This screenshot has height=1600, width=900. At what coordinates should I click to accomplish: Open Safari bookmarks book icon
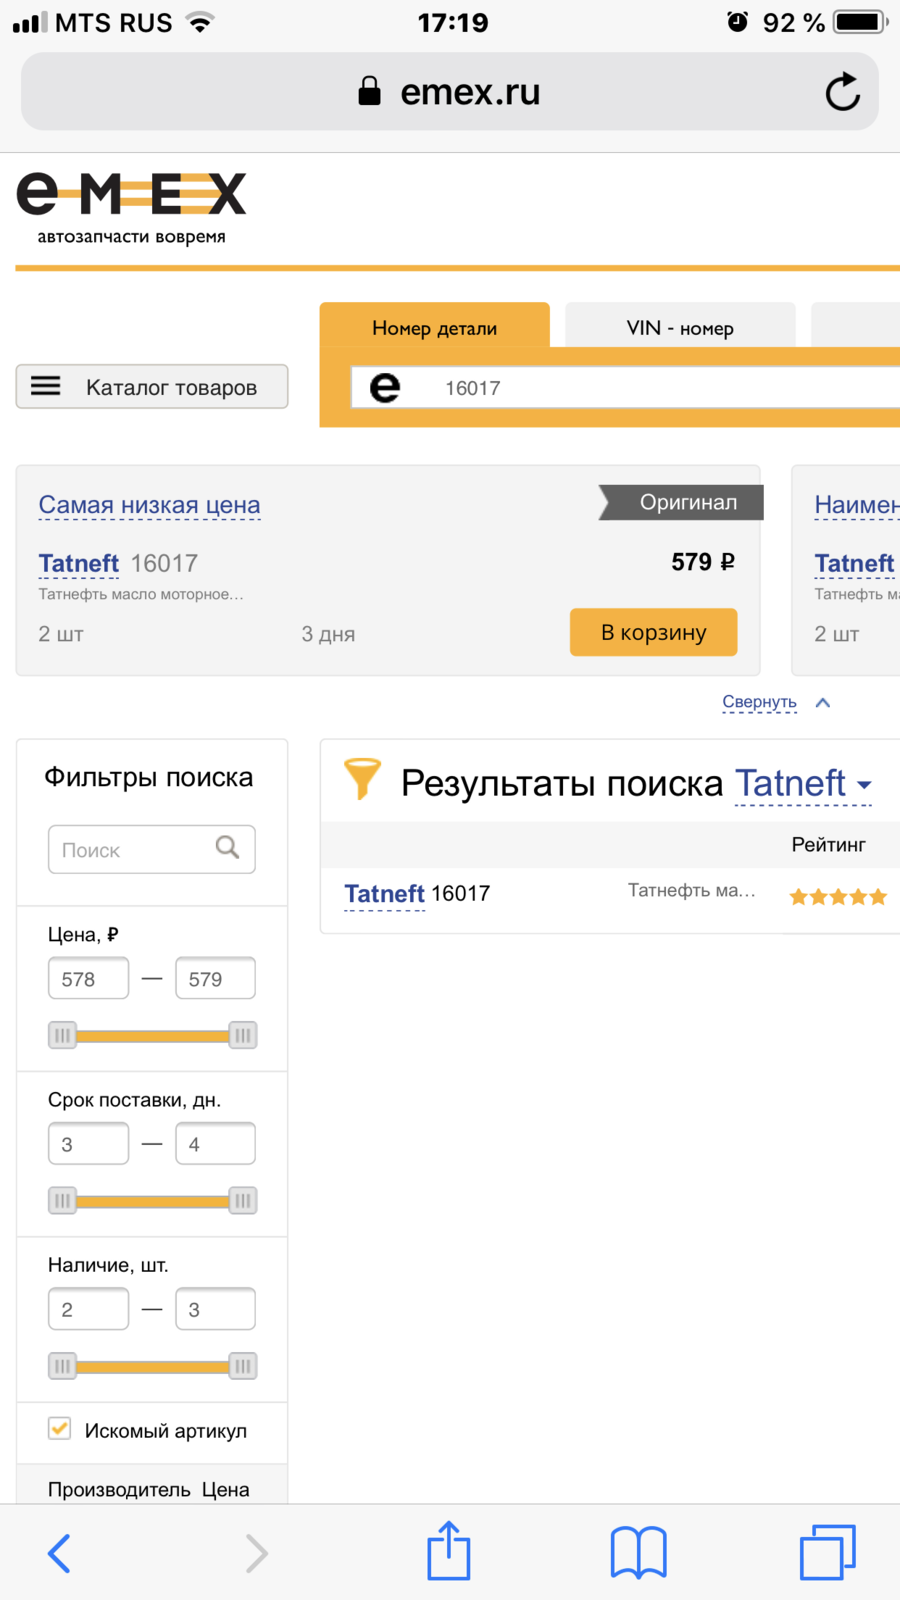click(x=639, y=1553)
